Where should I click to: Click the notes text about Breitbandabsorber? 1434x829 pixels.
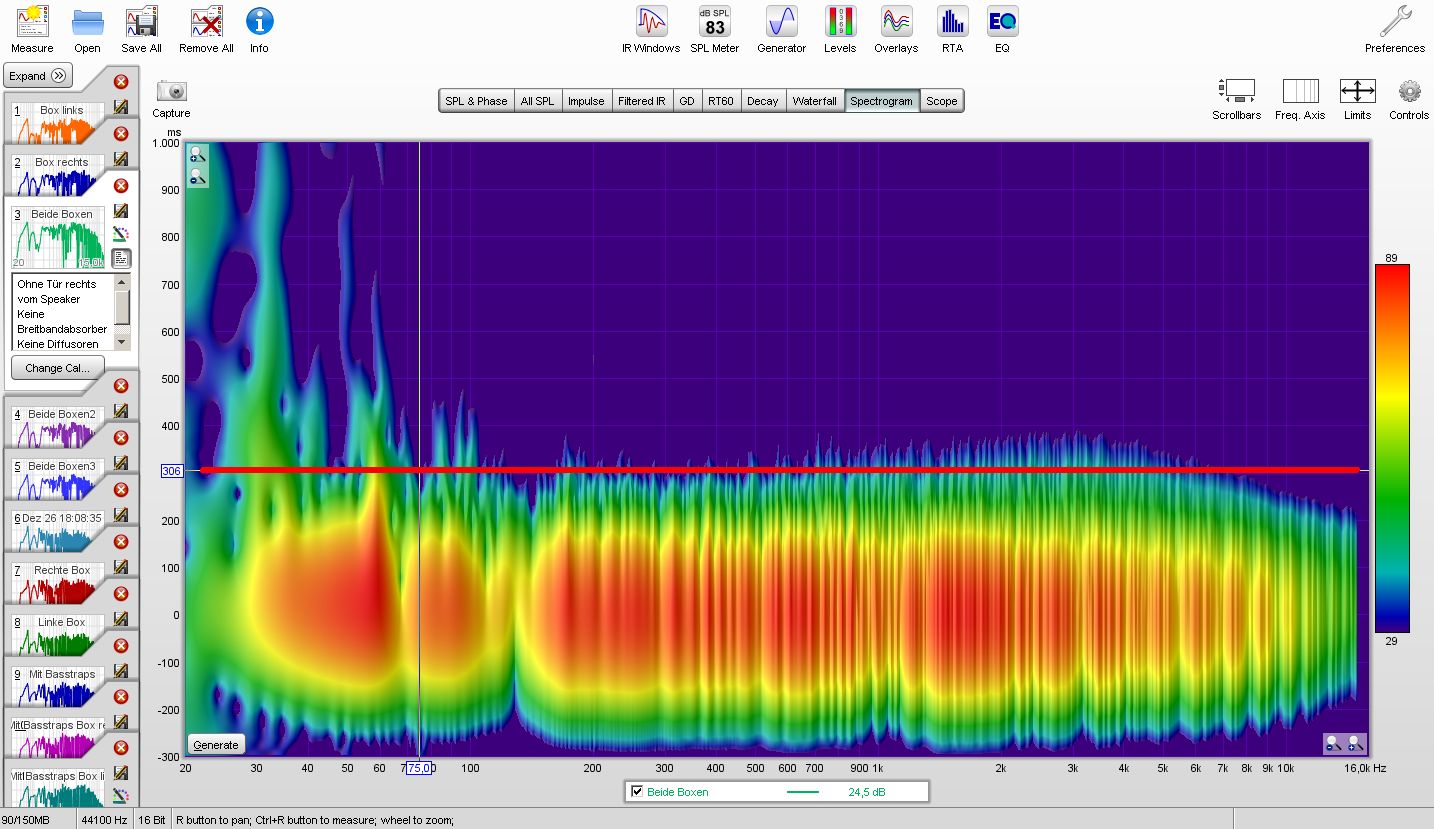click(x=62, y=329)
